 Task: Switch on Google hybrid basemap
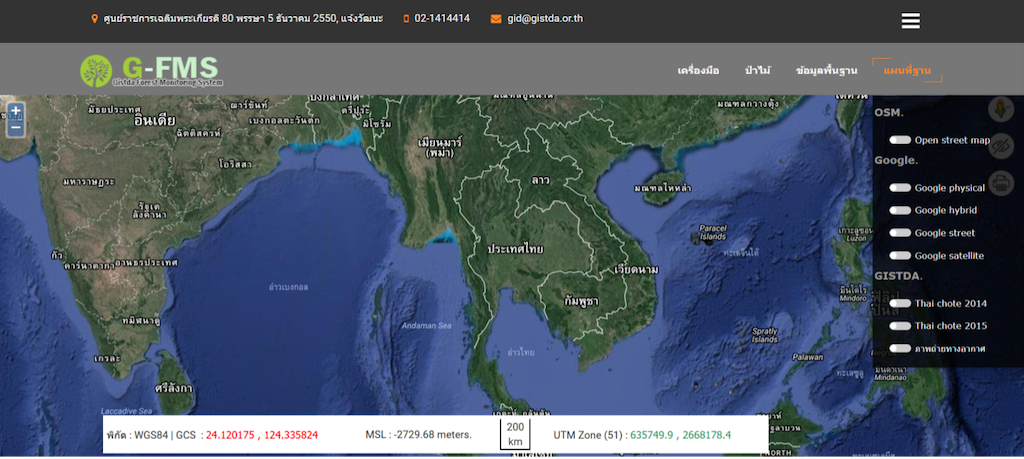pyautogui.click(x=900, y=211)
